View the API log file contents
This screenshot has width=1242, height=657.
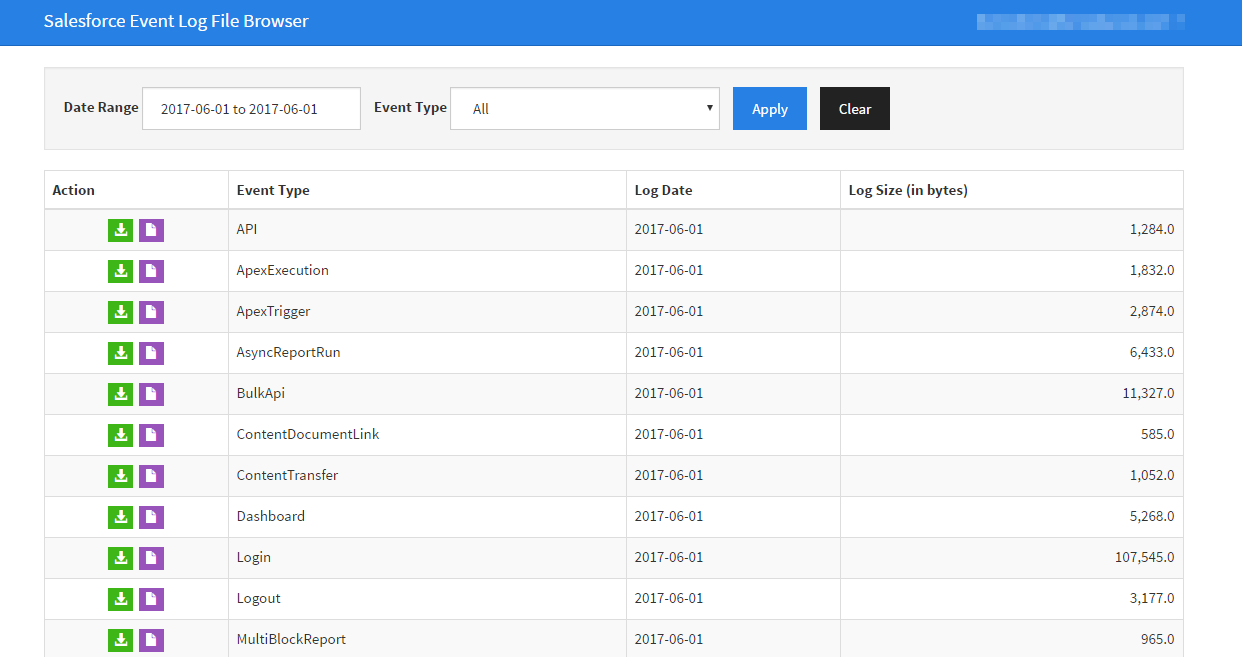[x=151, y=230]
